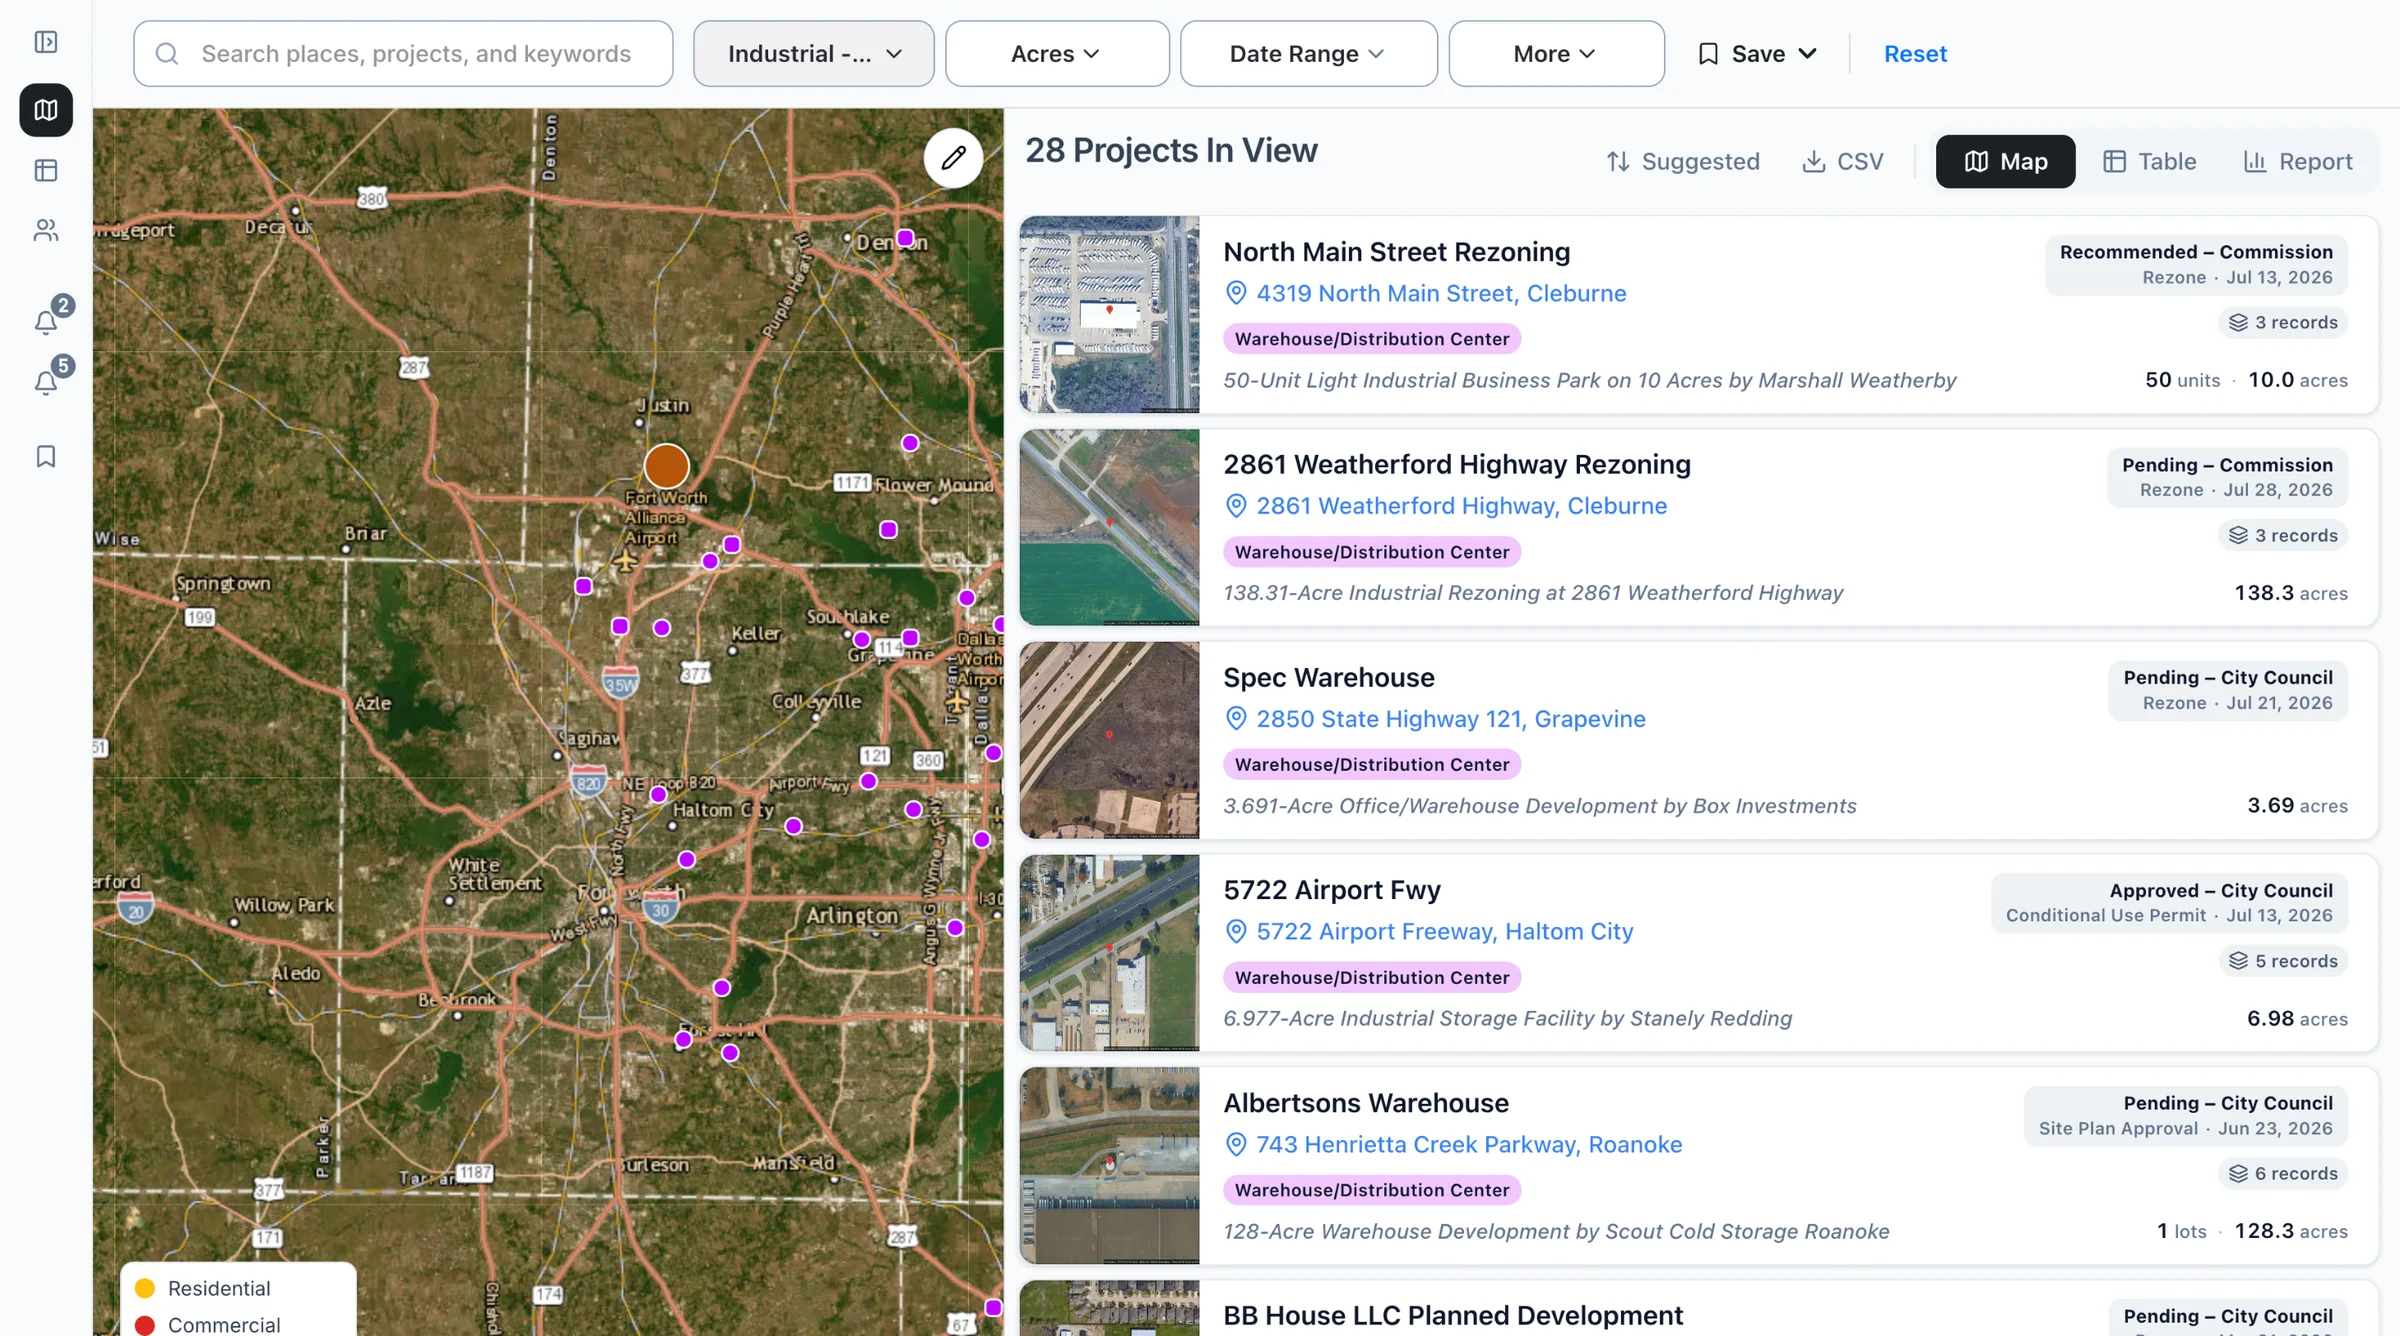The width and height of the screenshot is (2400, 1336).
Task: Click the Residential yellow legend swatch
Action: click(145, 1288)
